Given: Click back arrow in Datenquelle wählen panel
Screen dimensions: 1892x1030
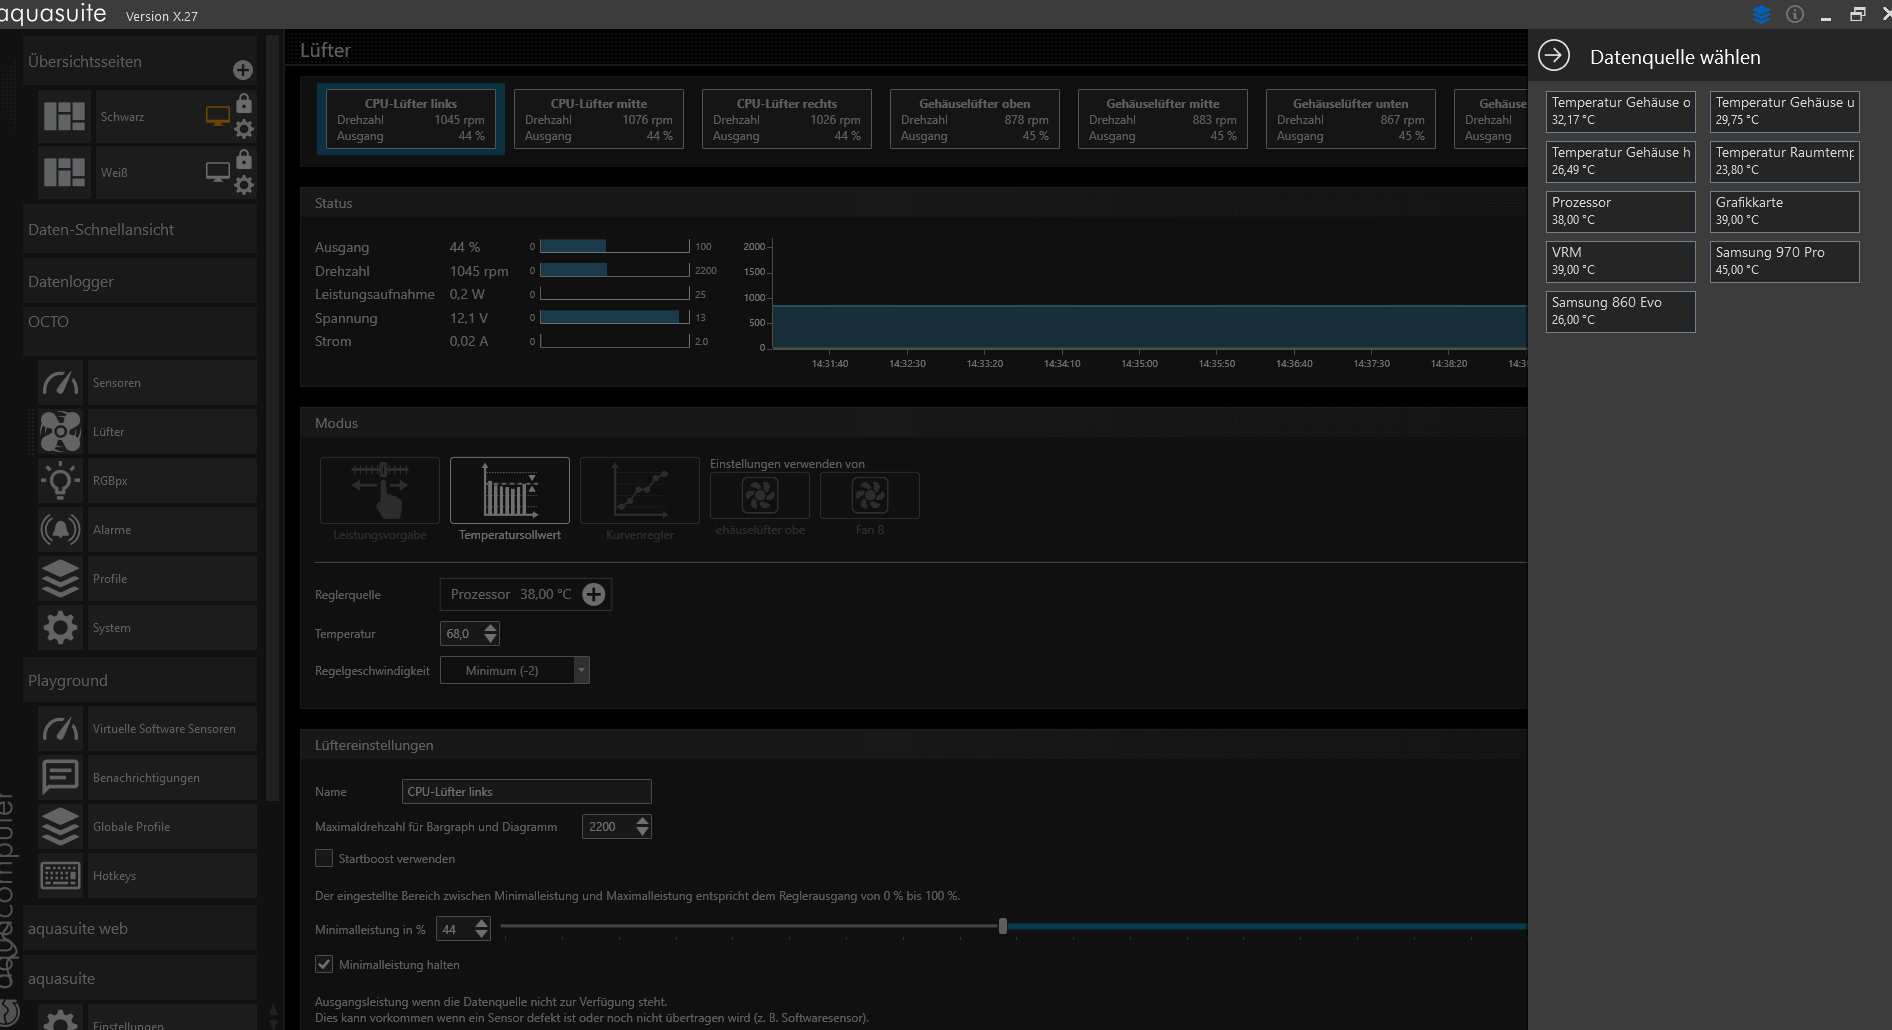Looking at the screenshot, I should pos(1554,56).
